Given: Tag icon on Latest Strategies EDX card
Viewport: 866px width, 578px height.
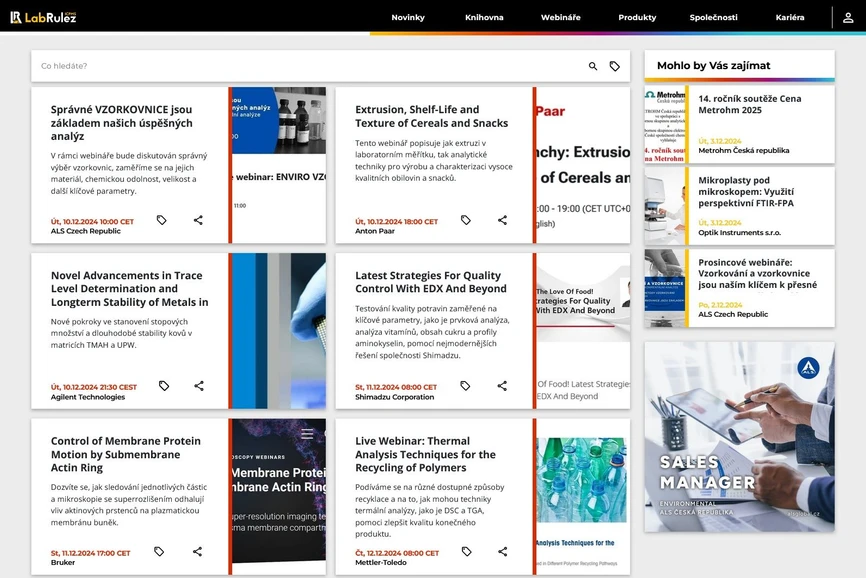Looking at the screenshot, I should pyautogui.click(x=465, y=386).
